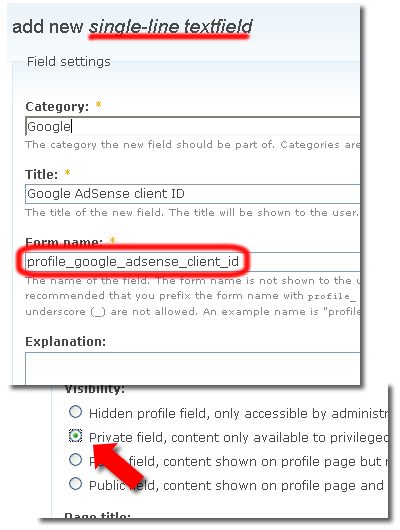Viewport: 400px width, 530px height.
Task: Select the Public field radio button
Action: tap(75, 484)
